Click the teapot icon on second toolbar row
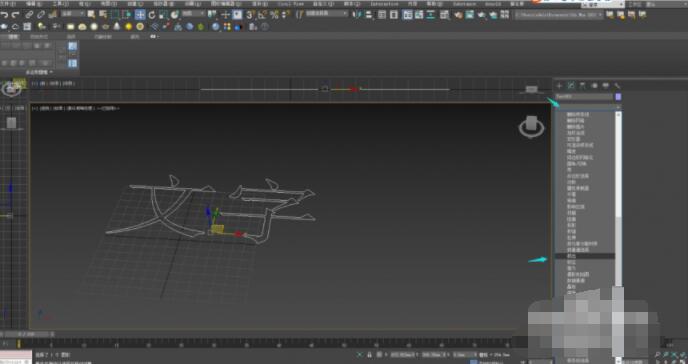 (4, 27)
